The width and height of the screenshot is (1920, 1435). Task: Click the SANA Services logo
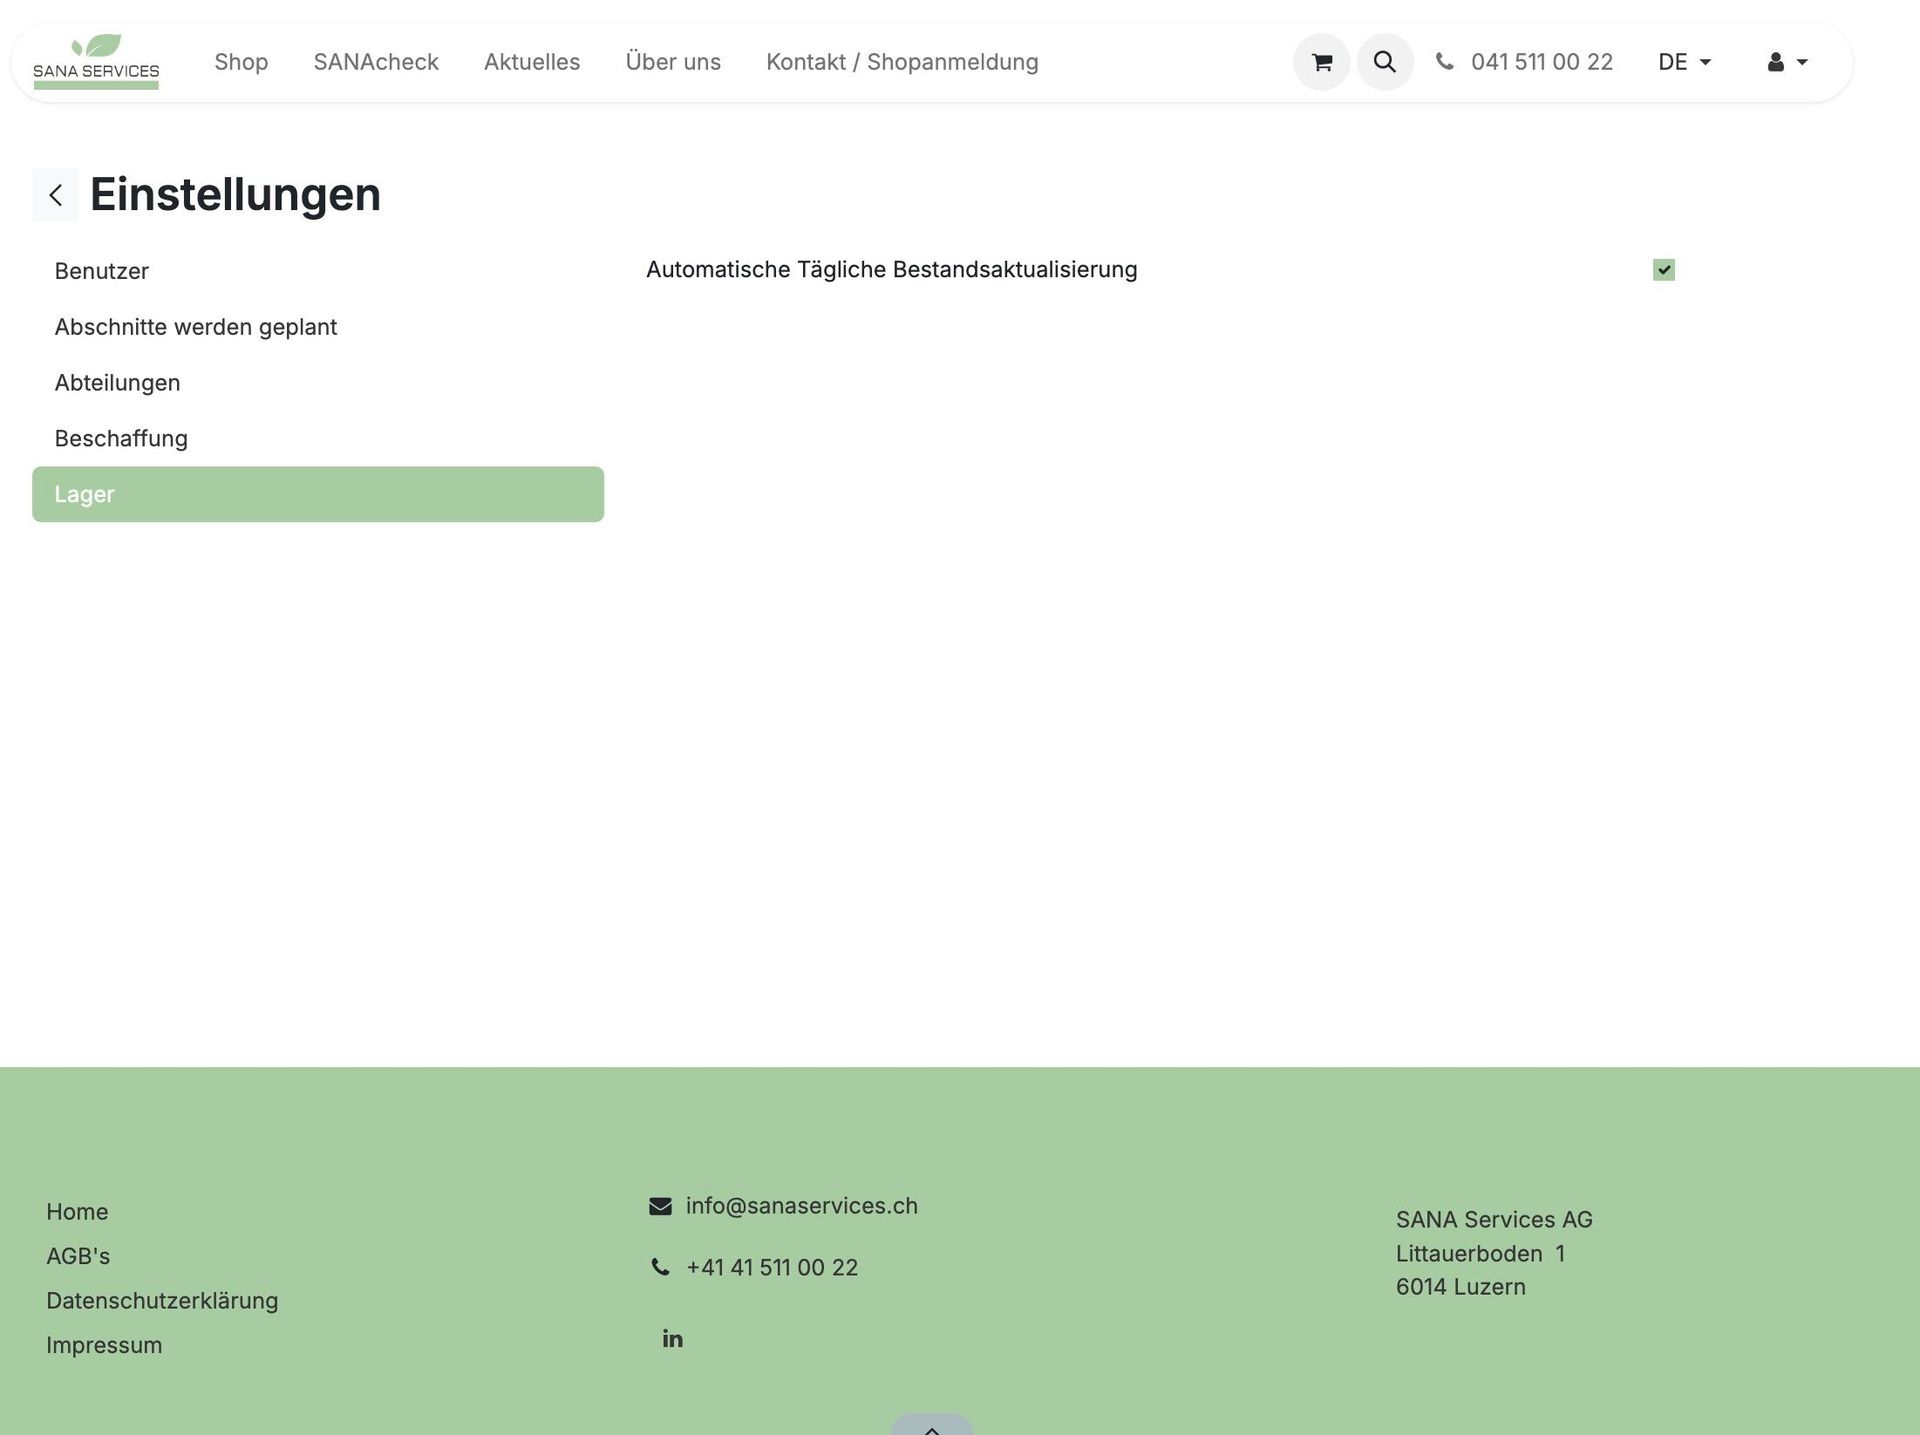96,62
